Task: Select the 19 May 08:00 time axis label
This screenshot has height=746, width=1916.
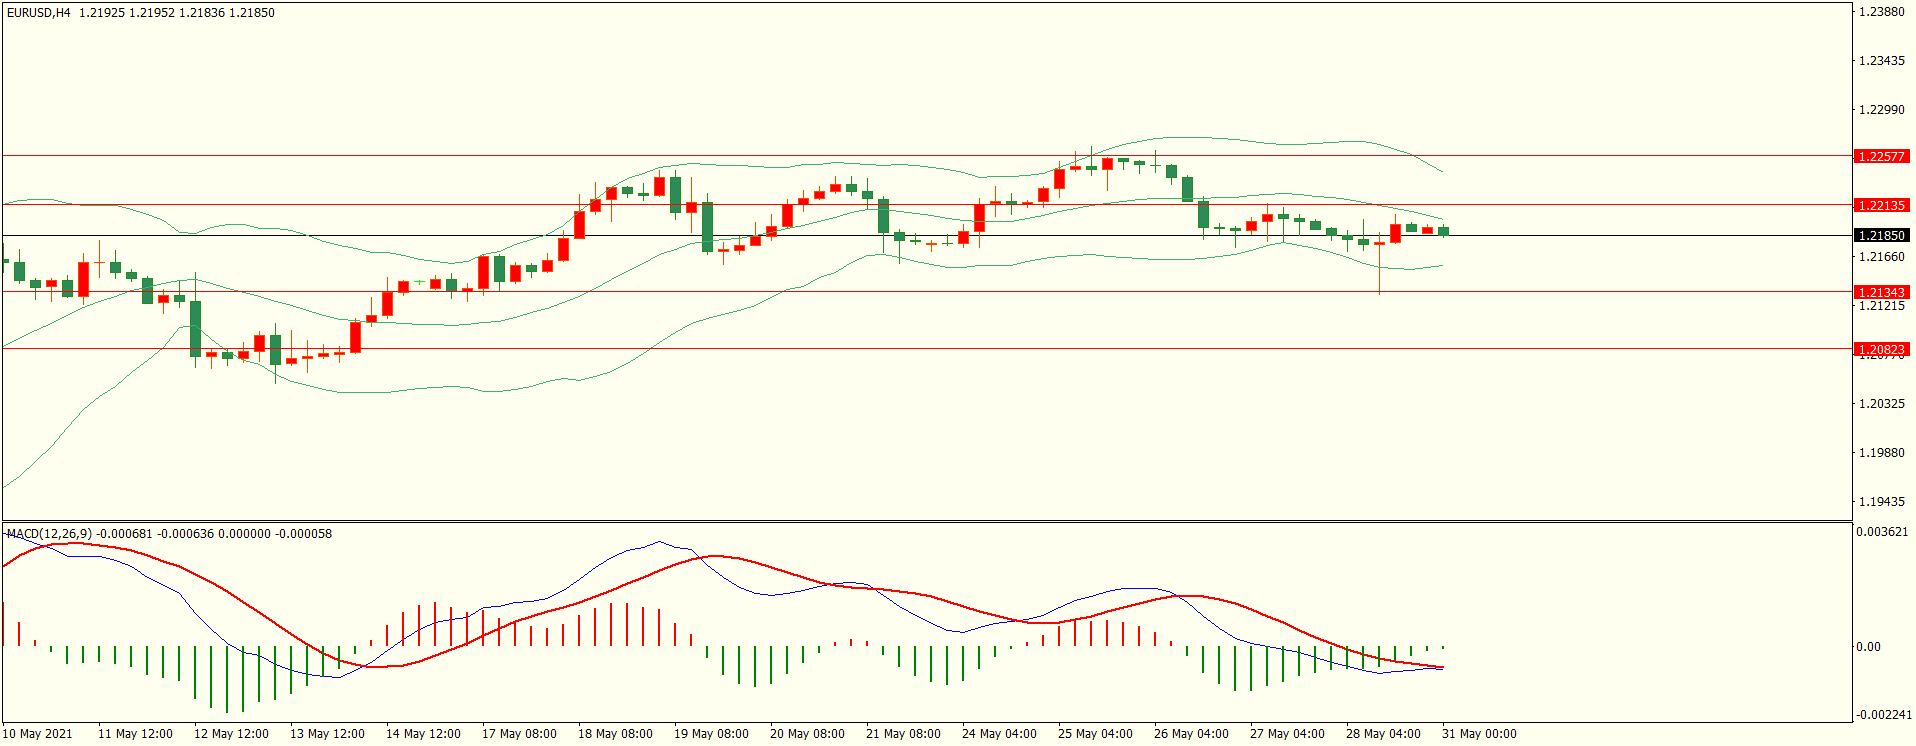Action: pyautogui.click(x=711, y=733)
